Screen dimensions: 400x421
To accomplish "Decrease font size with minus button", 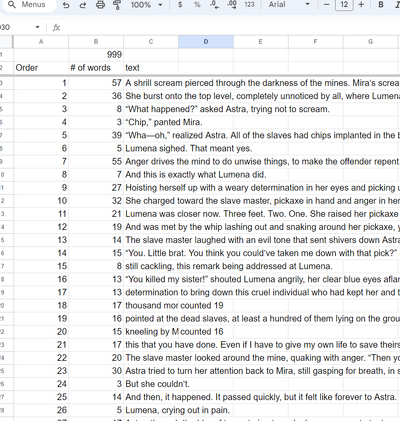I will (x=327, y=5).
